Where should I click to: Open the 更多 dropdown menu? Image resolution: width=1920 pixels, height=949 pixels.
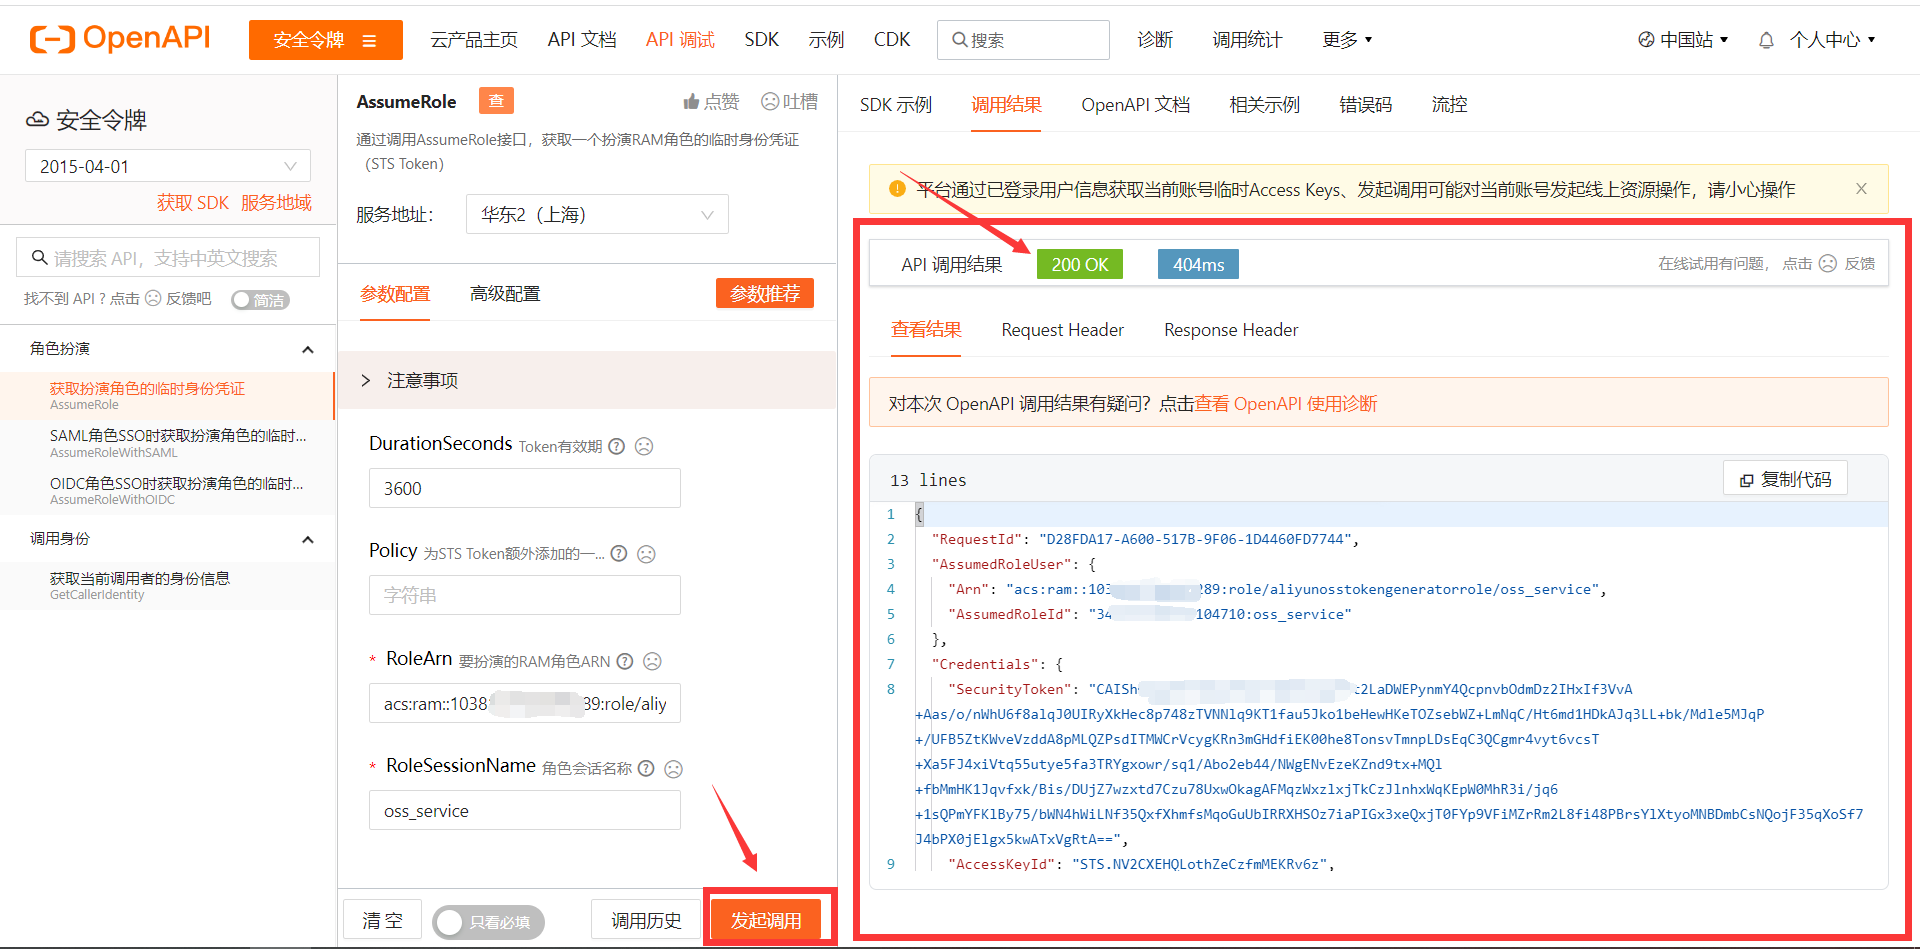[x=1347, y=40]
